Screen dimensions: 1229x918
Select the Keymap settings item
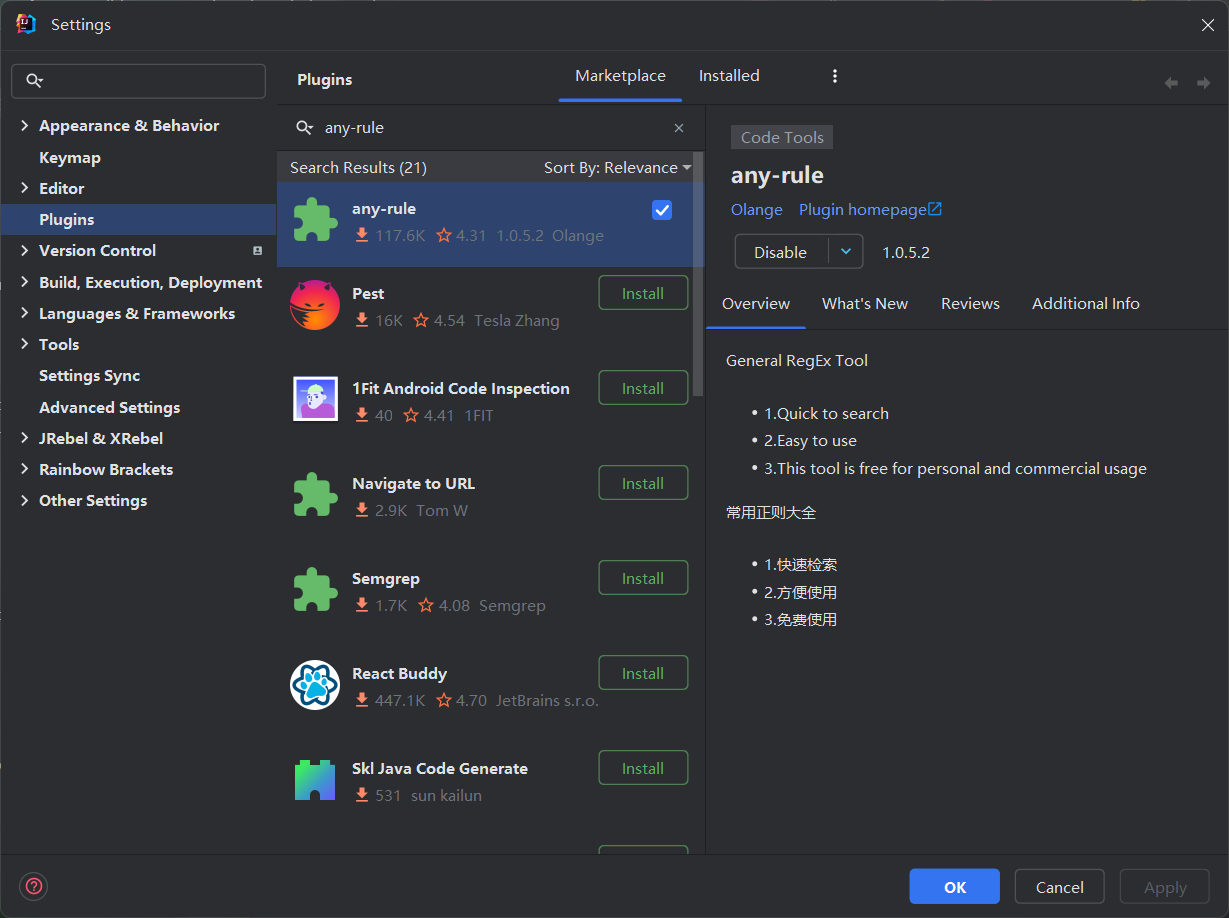[x=70, y=158]
